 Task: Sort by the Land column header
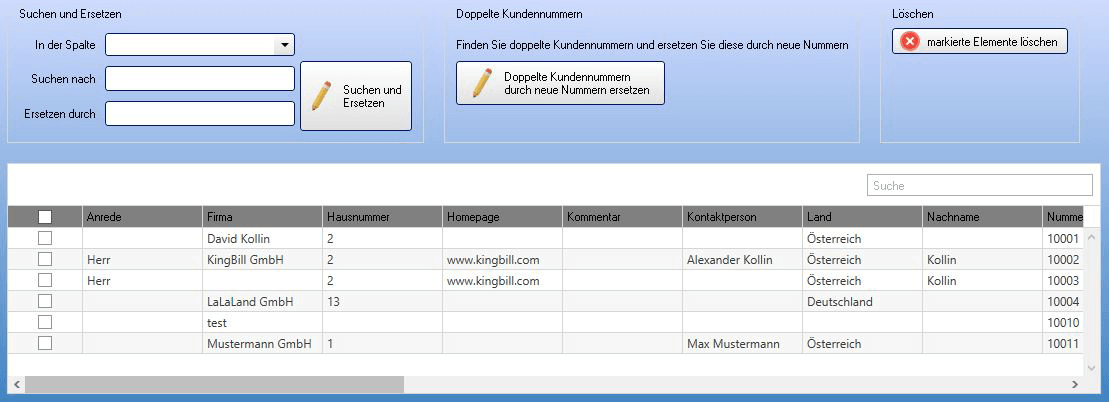tap(861, 217)
